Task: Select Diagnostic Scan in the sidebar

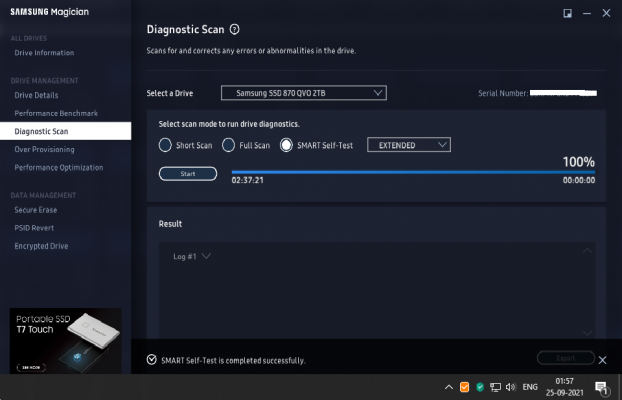Action: (65, 131)
